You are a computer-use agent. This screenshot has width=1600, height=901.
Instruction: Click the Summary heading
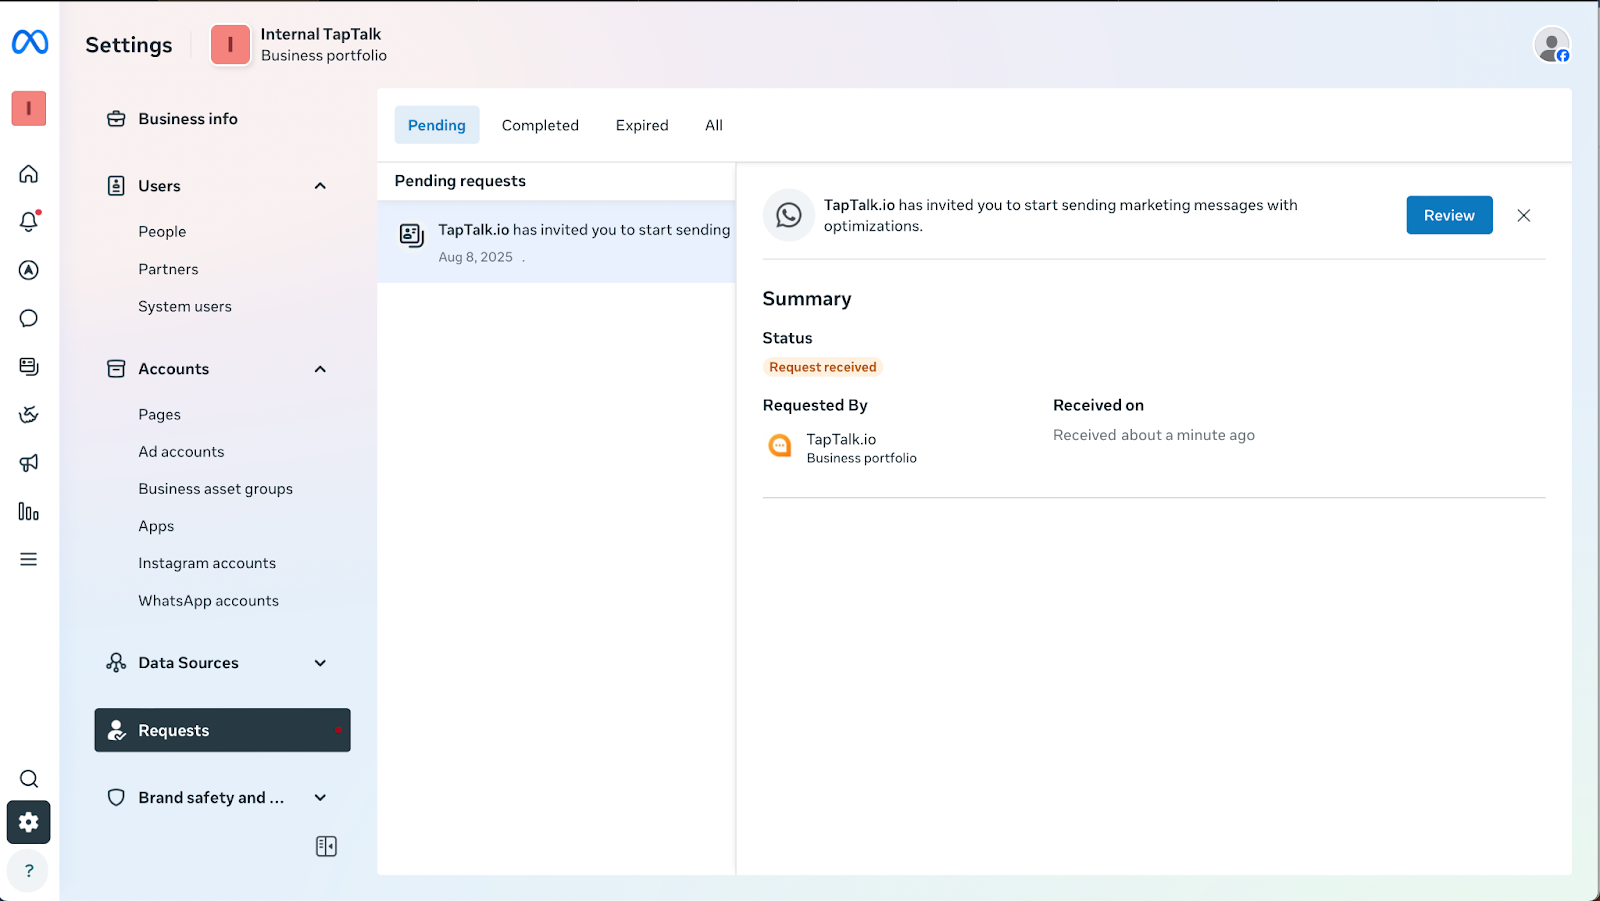click(x=807, y=299)
